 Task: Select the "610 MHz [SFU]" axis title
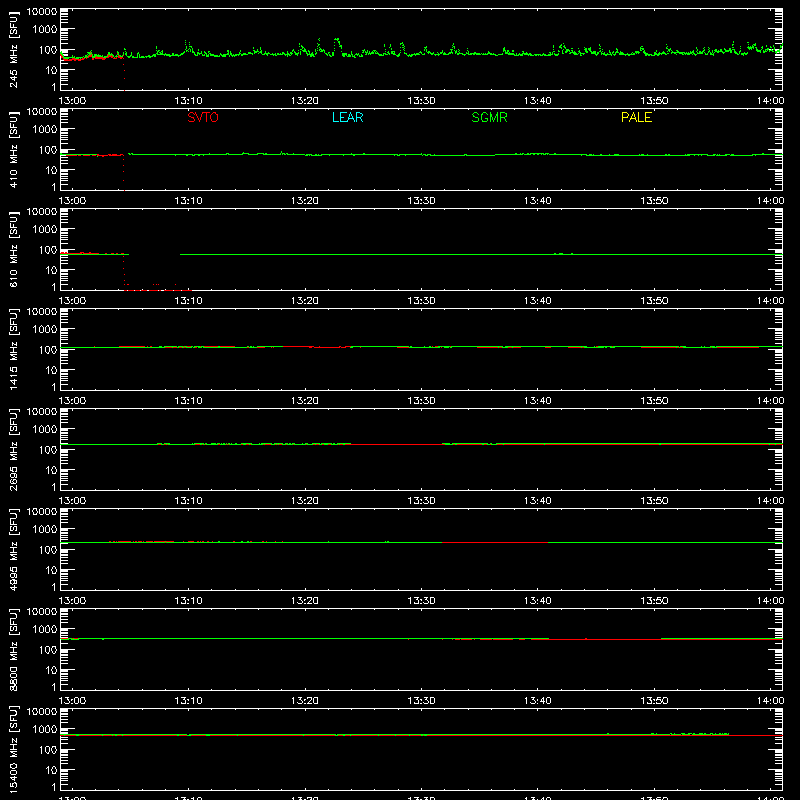[x=13, y=249]
